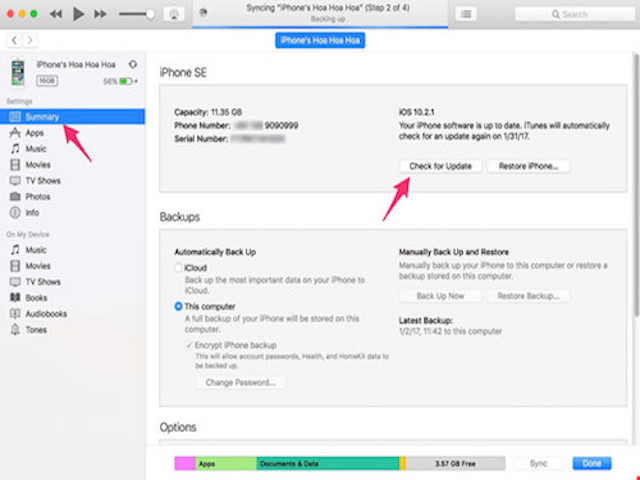This screenshot has width=640, height=480.
Task: Click the blue Done button
Action: tap(592, 463)
